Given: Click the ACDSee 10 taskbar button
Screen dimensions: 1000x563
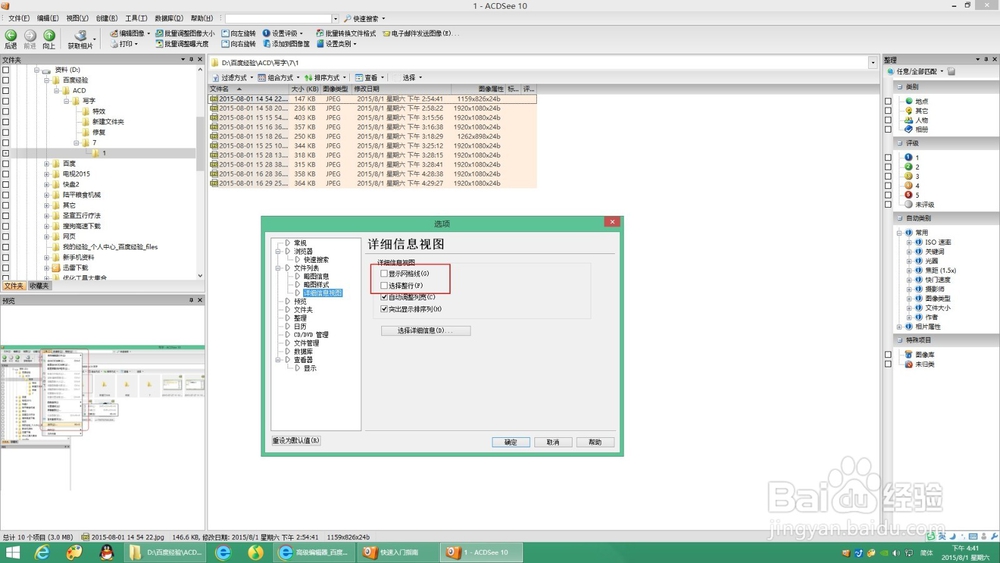Looking at the screenshot, I should point(482,552).
